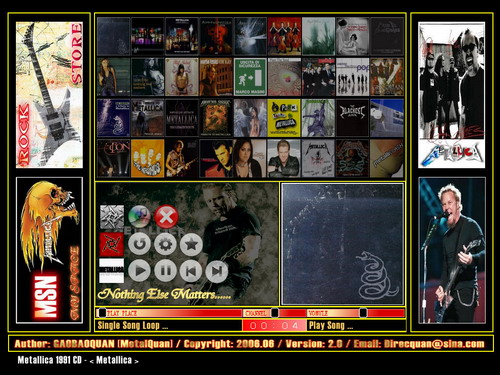The height and width of the screenshot is (375, 500).
Task: Skip to the next track
Action: click(217, 271)
